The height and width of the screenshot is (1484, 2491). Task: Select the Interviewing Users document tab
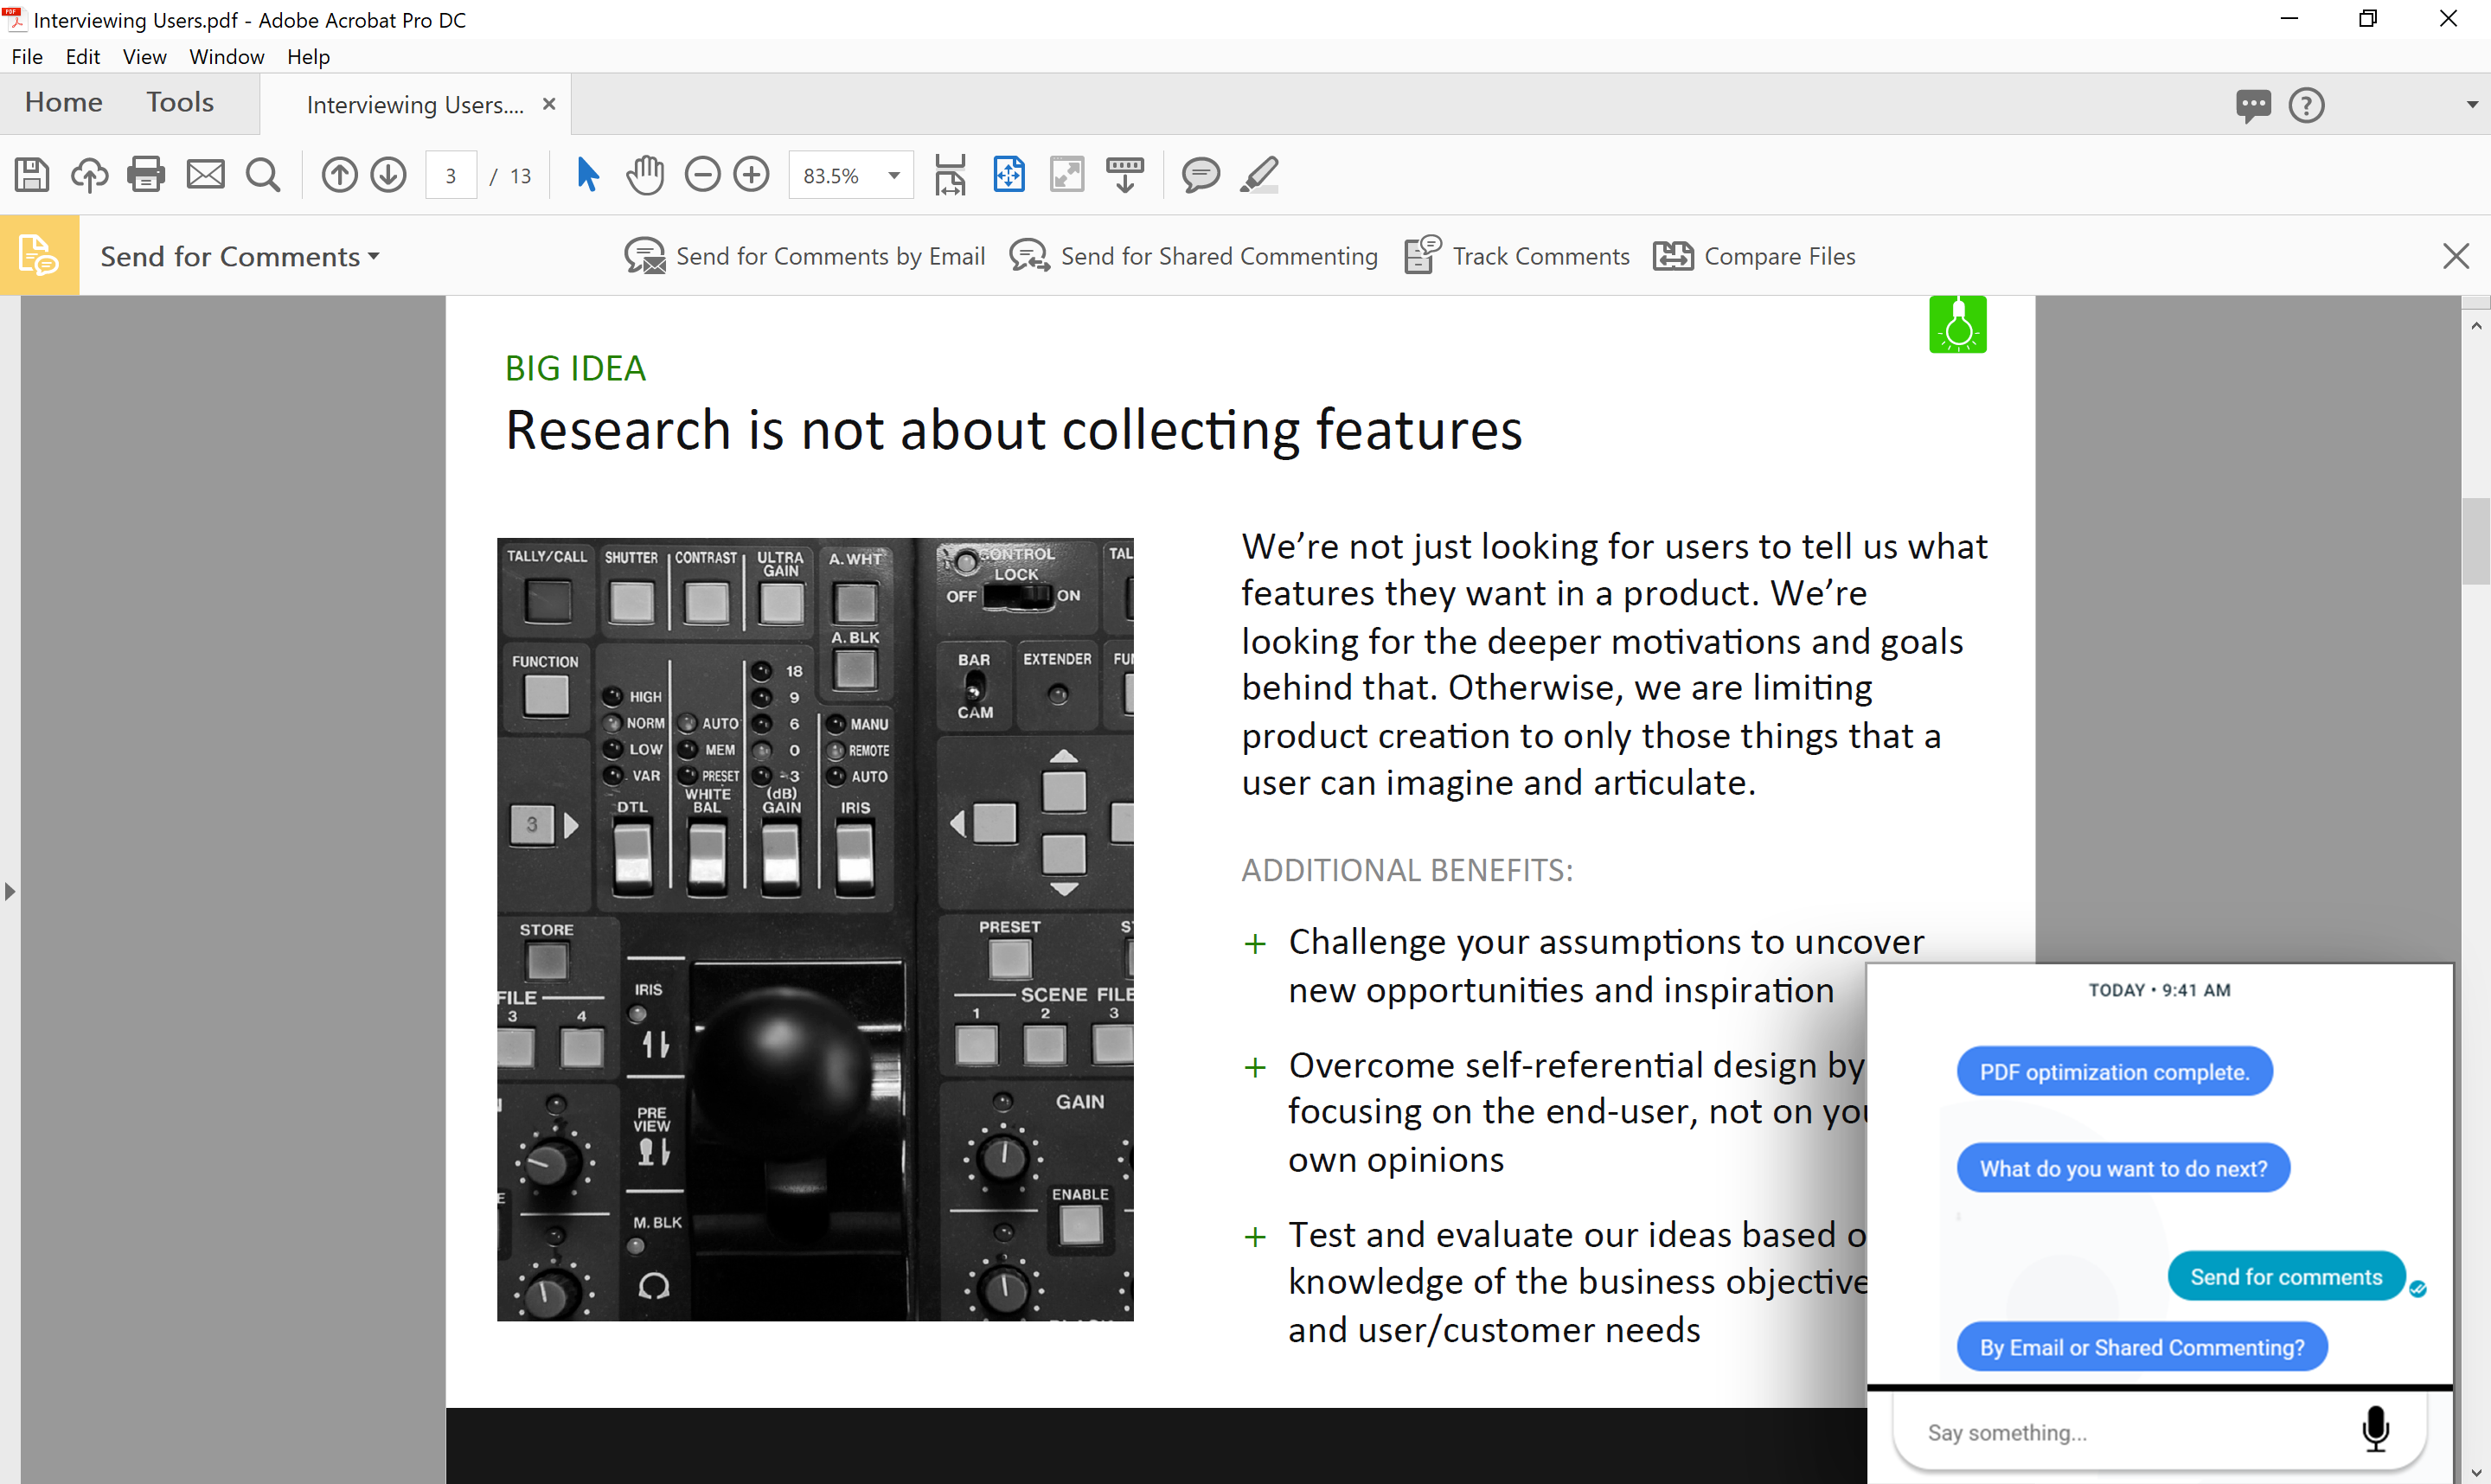pyautogui.click(x=415, y=105)
